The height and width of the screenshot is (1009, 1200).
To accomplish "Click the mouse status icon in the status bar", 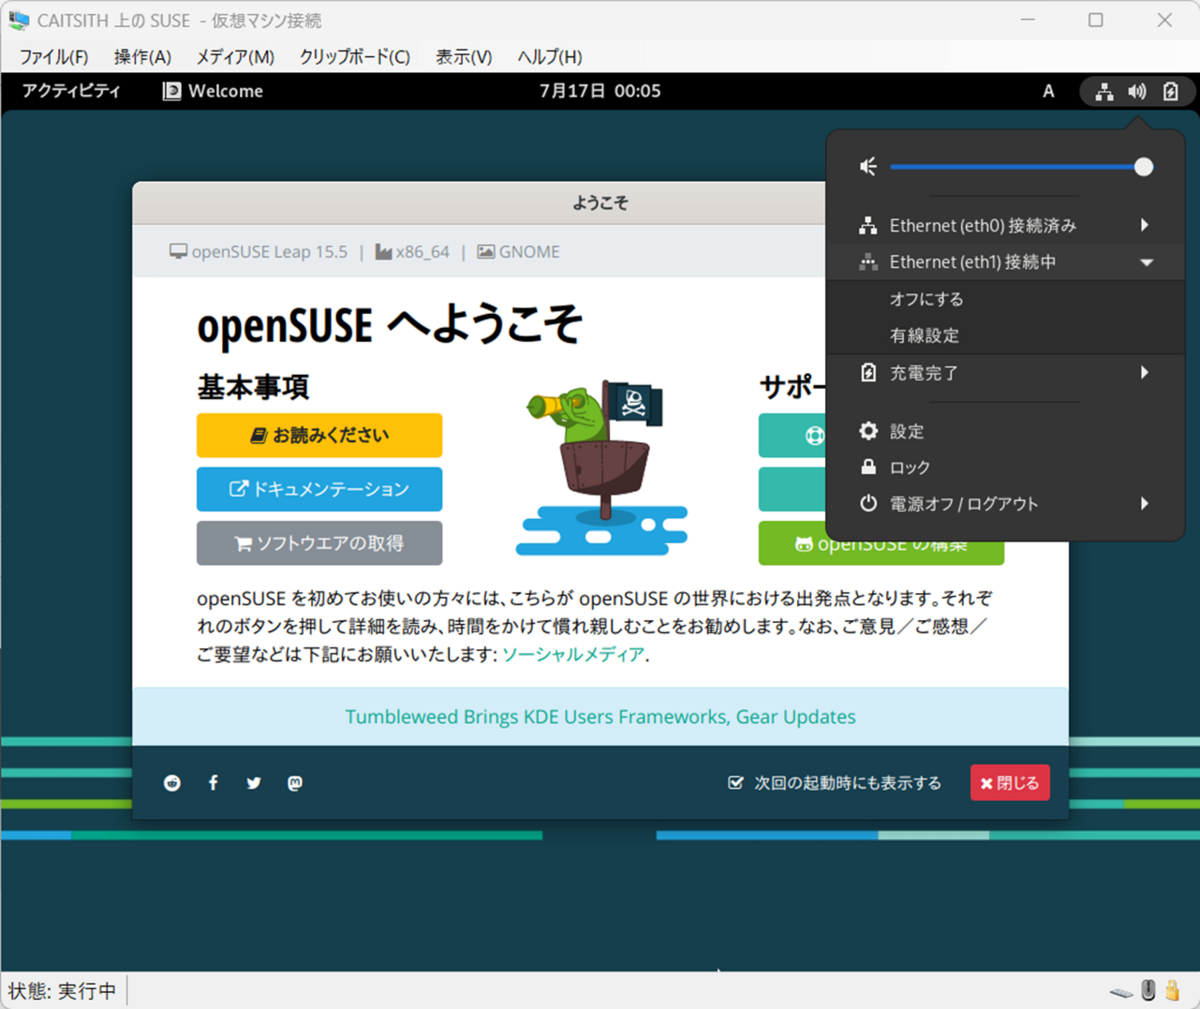I will pos(1148,990).
